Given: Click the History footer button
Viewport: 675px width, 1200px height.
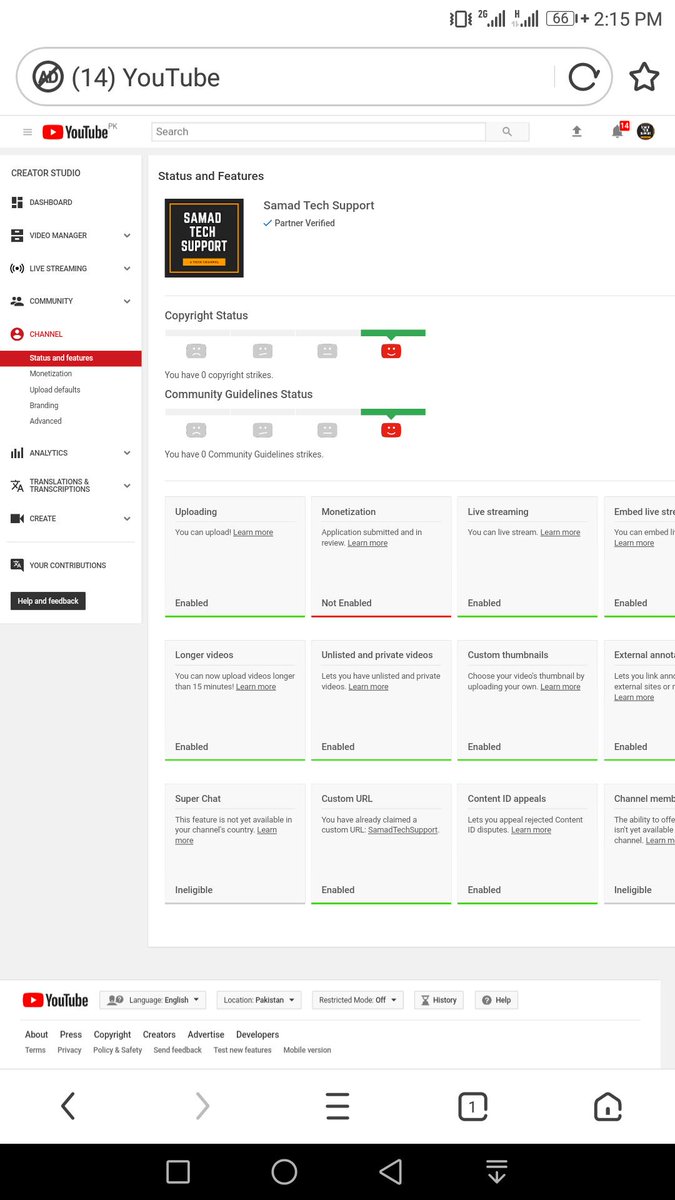Looking at the screenshot, I should (439, 1000).
